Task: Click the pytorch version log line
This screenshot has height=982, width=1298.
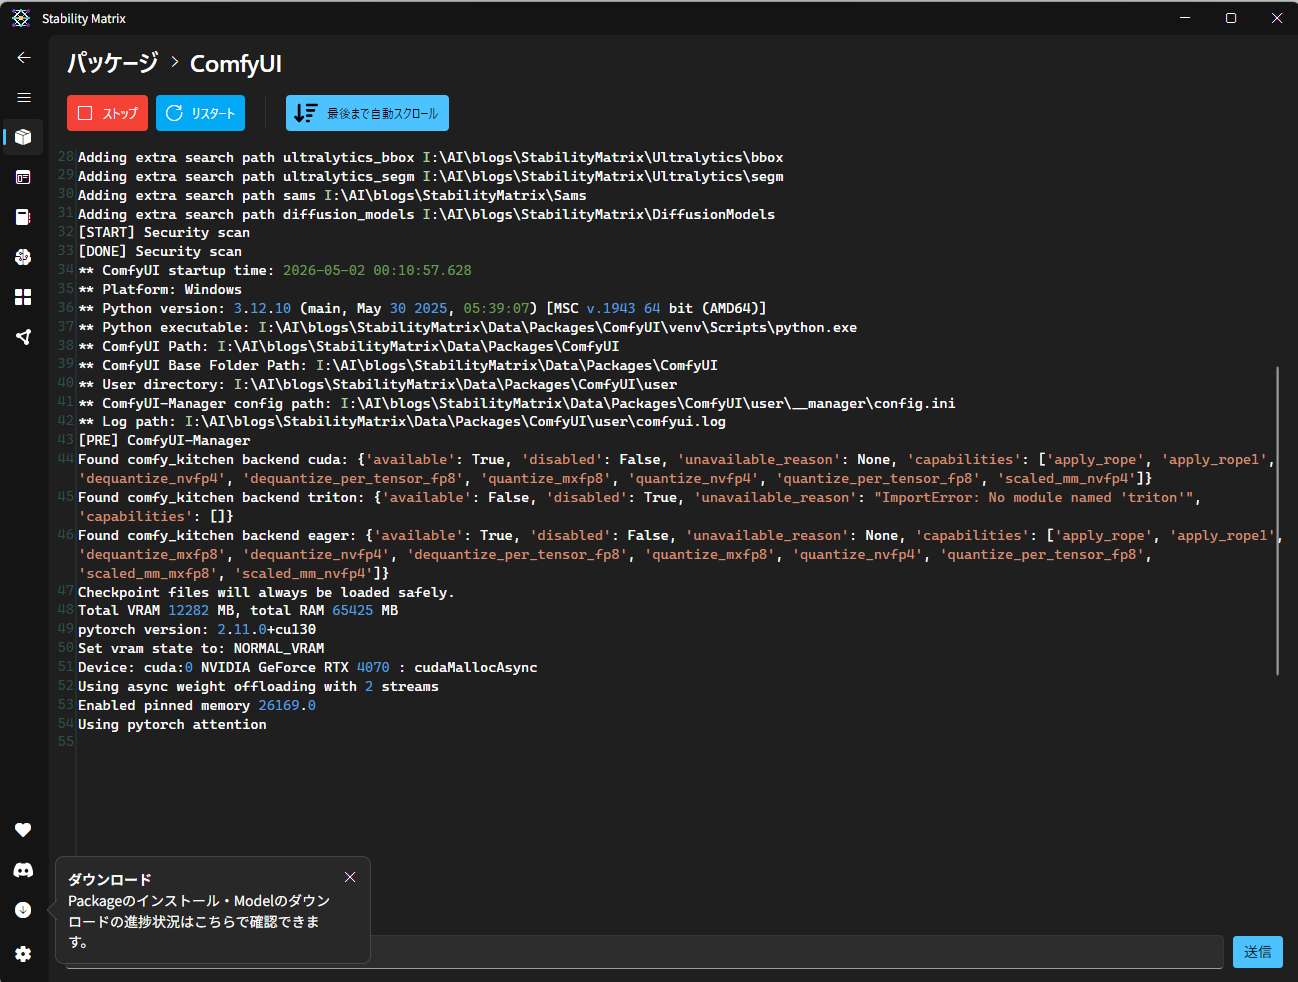Action: [197, 629]
